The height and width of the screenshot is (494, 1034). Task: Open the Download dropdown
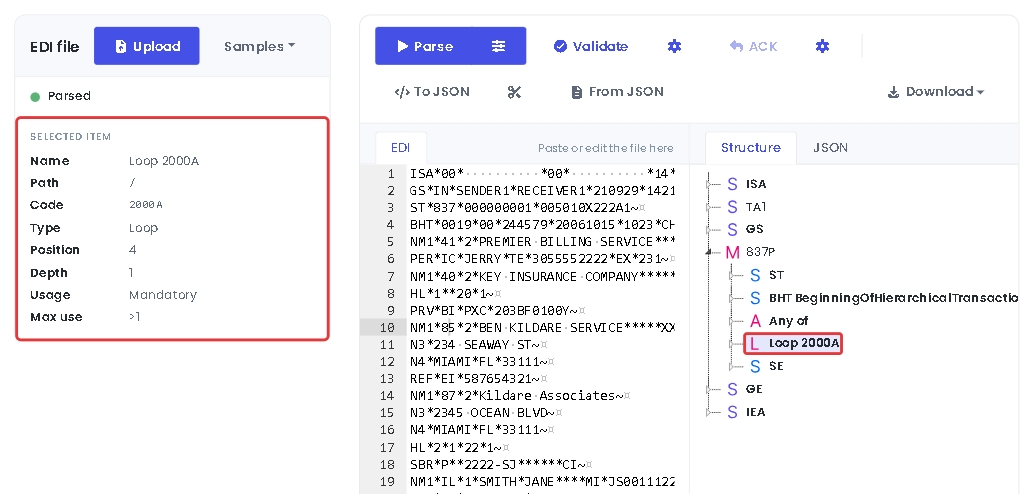pyautogui.click(x=936, y=92)
